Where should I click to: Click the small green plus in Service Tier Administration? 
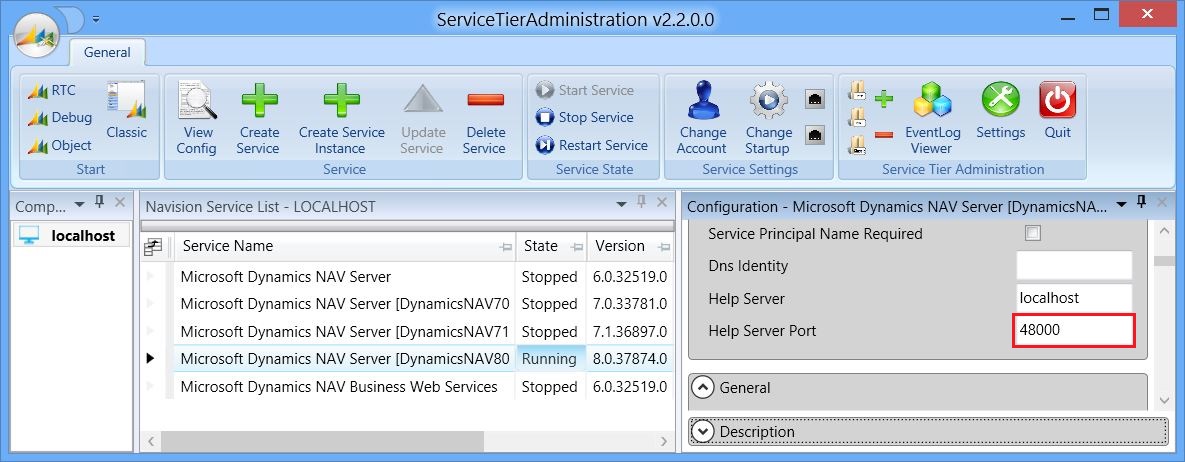883,98
